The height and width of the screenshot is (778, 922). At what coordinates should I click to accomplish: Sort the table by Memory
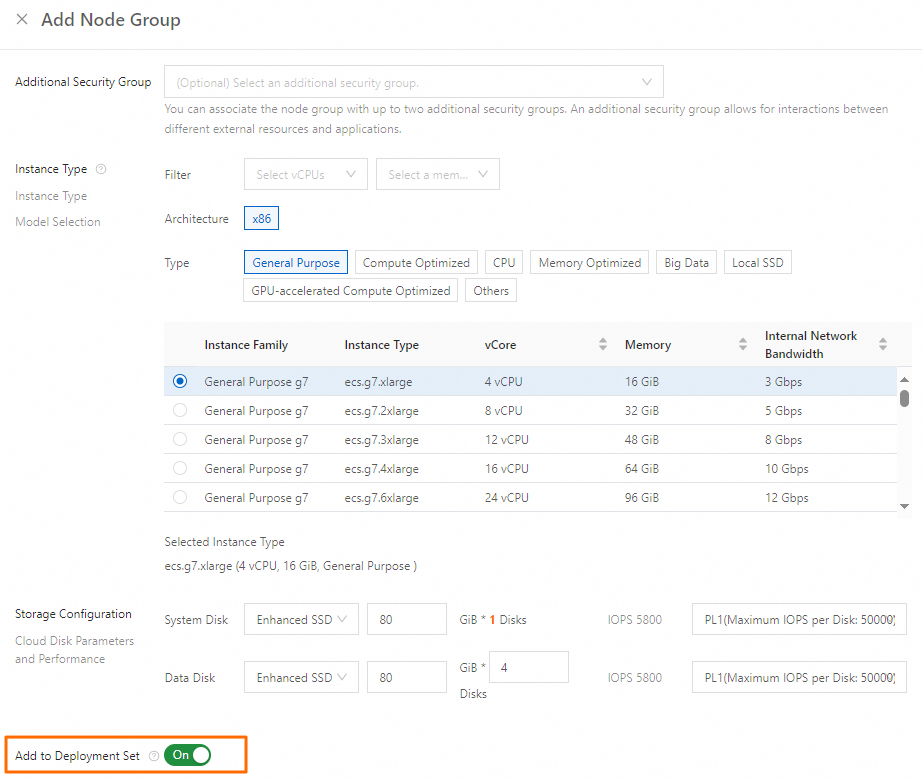point(743,345)
